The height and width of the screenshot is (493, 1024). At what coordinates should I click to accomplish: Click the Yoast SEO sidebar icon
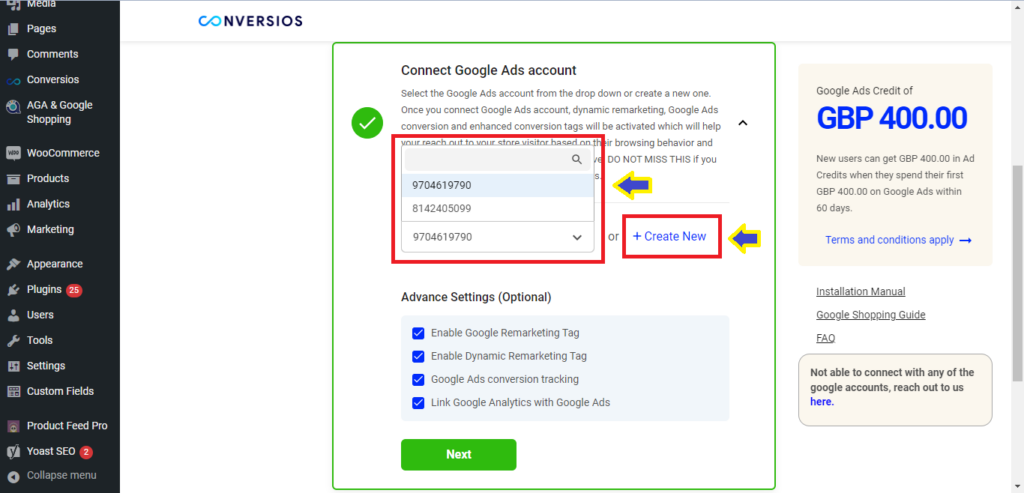coord(13,451)
